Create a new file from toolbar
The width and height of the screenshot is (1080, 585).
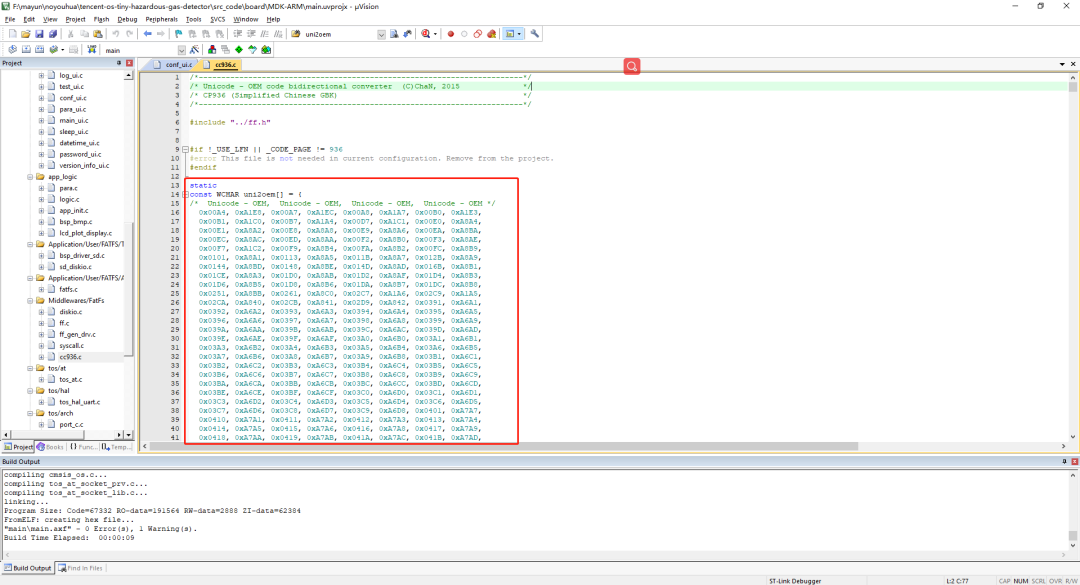(x=12, y=34)
